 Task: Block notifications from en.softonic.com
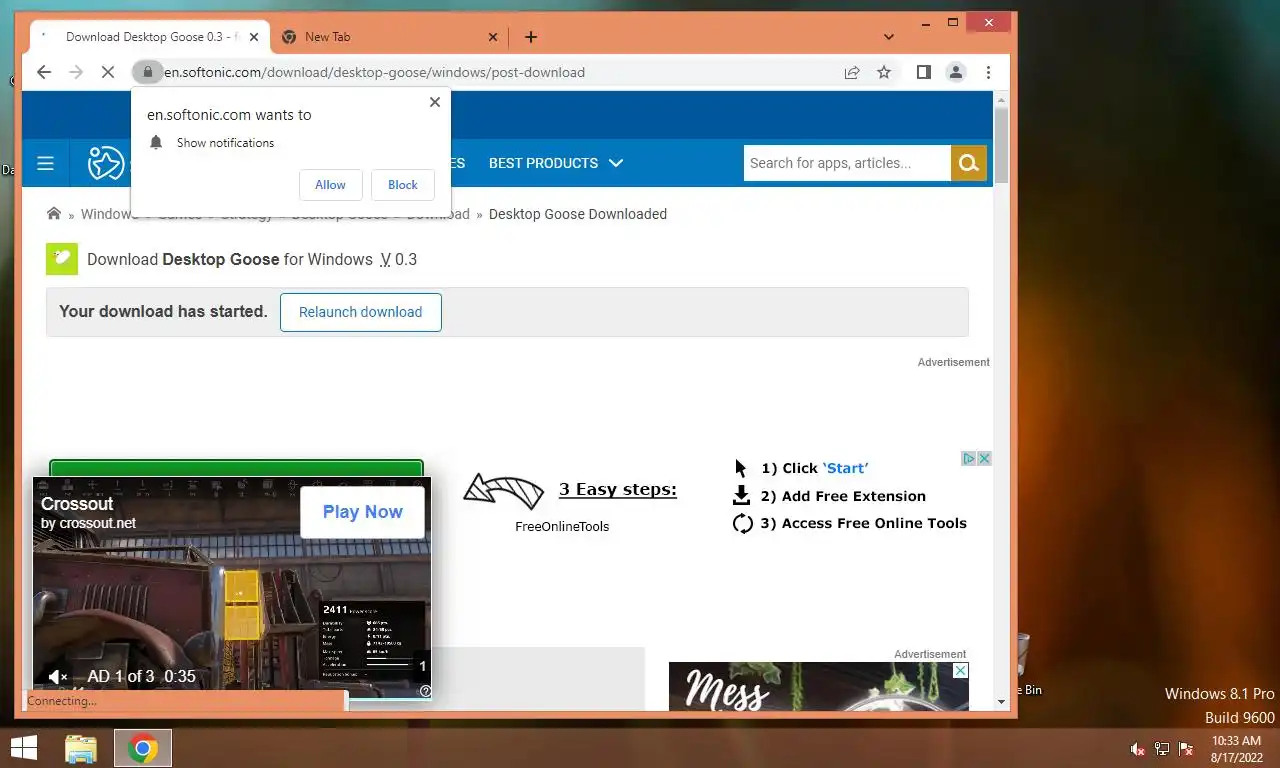403,185
